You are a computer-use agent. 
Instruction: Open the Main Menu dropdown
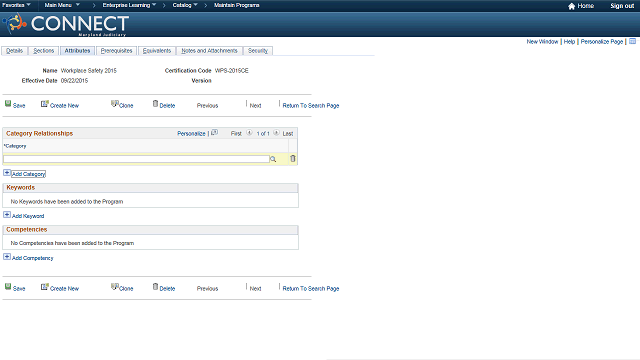(x=62, y=5)
